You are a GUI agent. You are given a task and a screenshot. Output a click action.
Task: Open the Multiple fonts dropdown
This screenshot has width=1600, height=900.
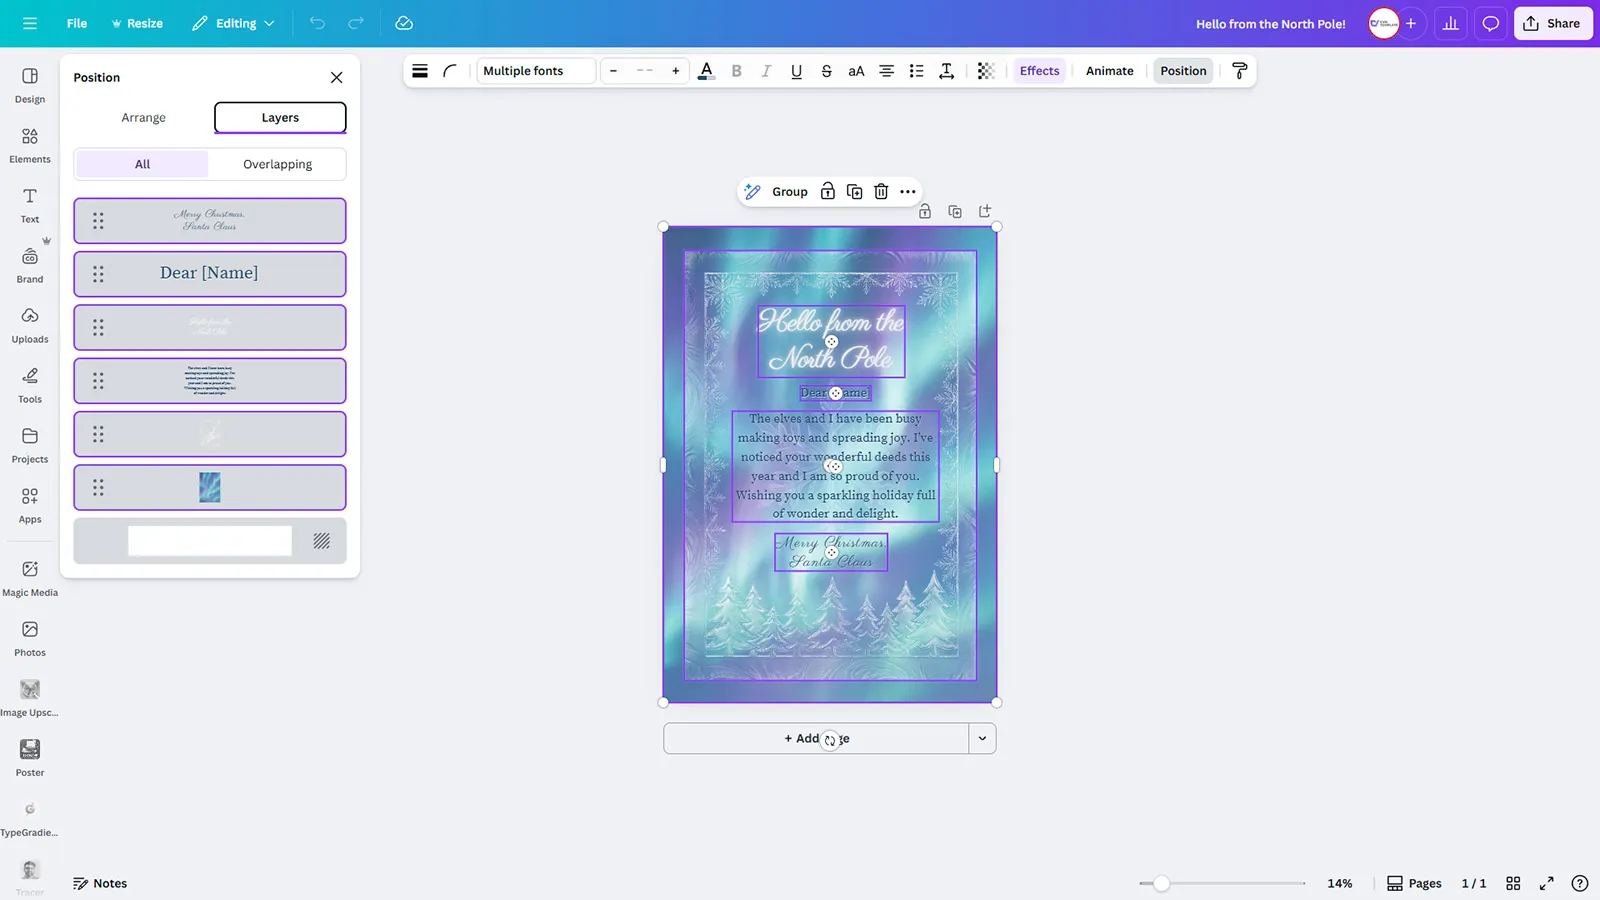[536, 71]
